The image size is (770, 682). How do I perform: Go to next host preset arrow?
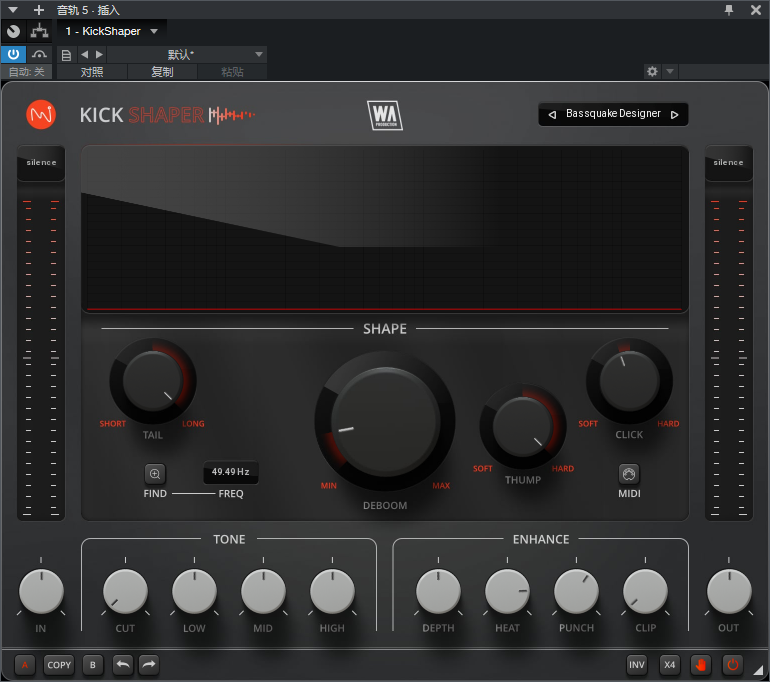tap(99, 55)
